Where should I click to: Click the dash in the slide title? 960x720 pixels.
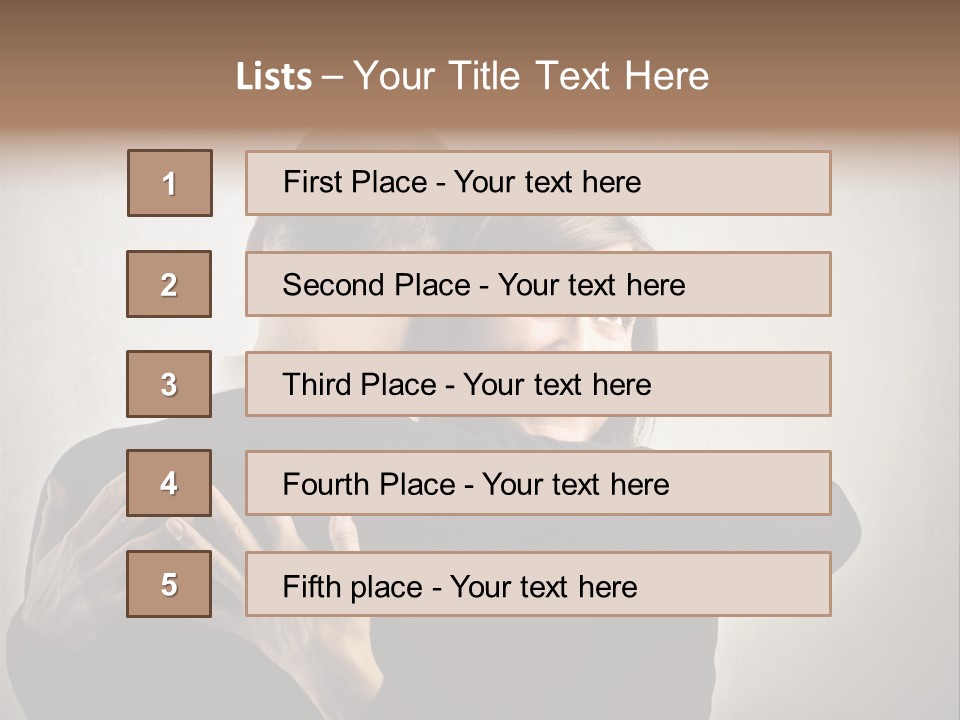[332, 76]
